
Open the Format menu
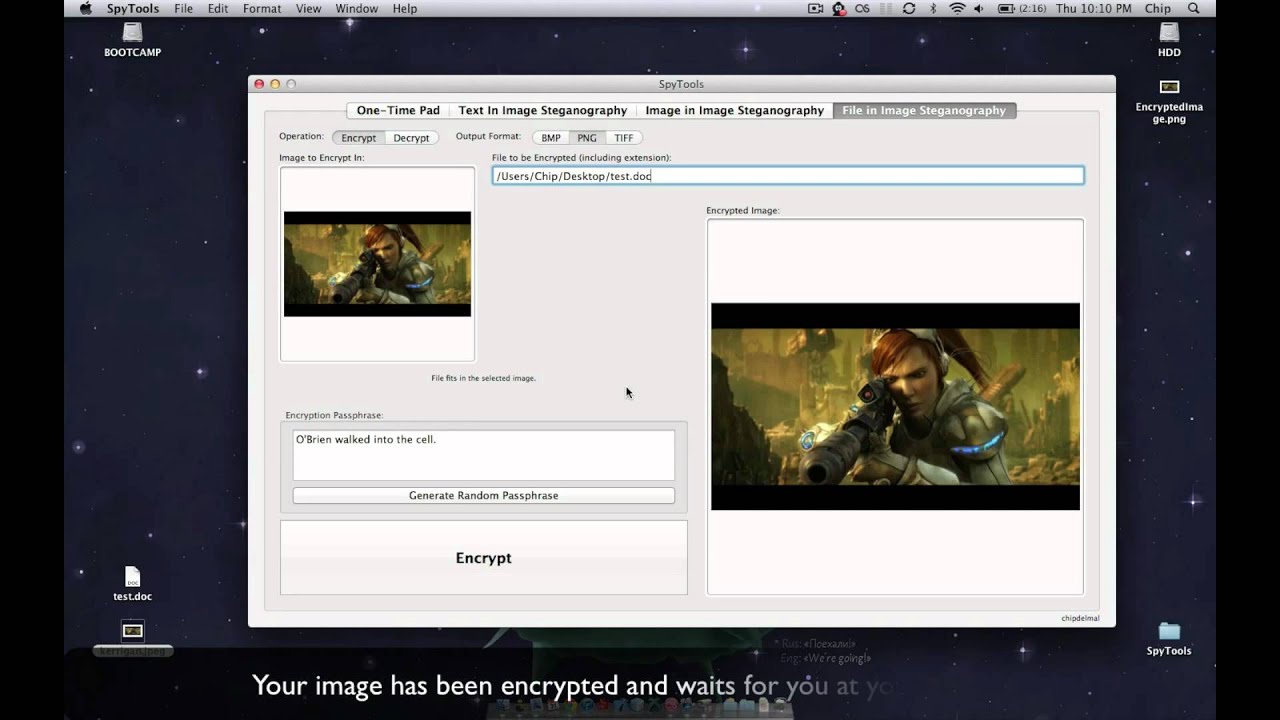click(x=262, y=8)
